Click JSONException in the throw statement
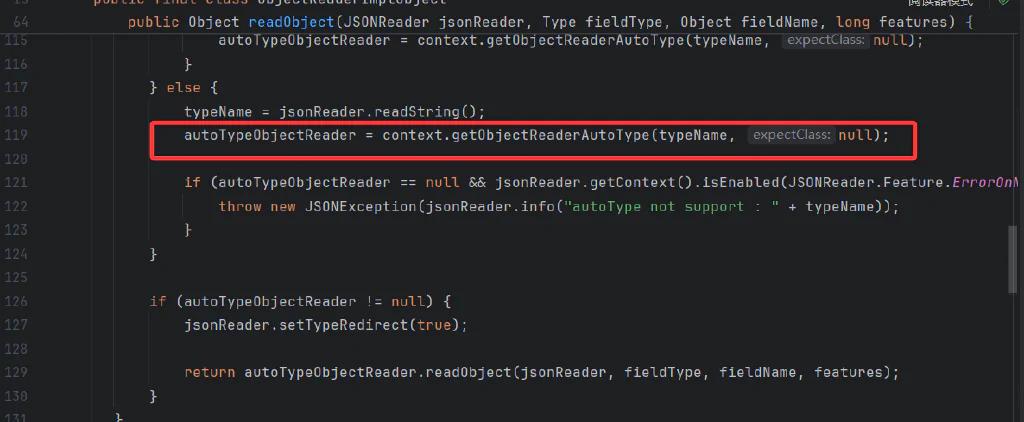Viewport: 1024px width, 422px height. pos(360,207)
